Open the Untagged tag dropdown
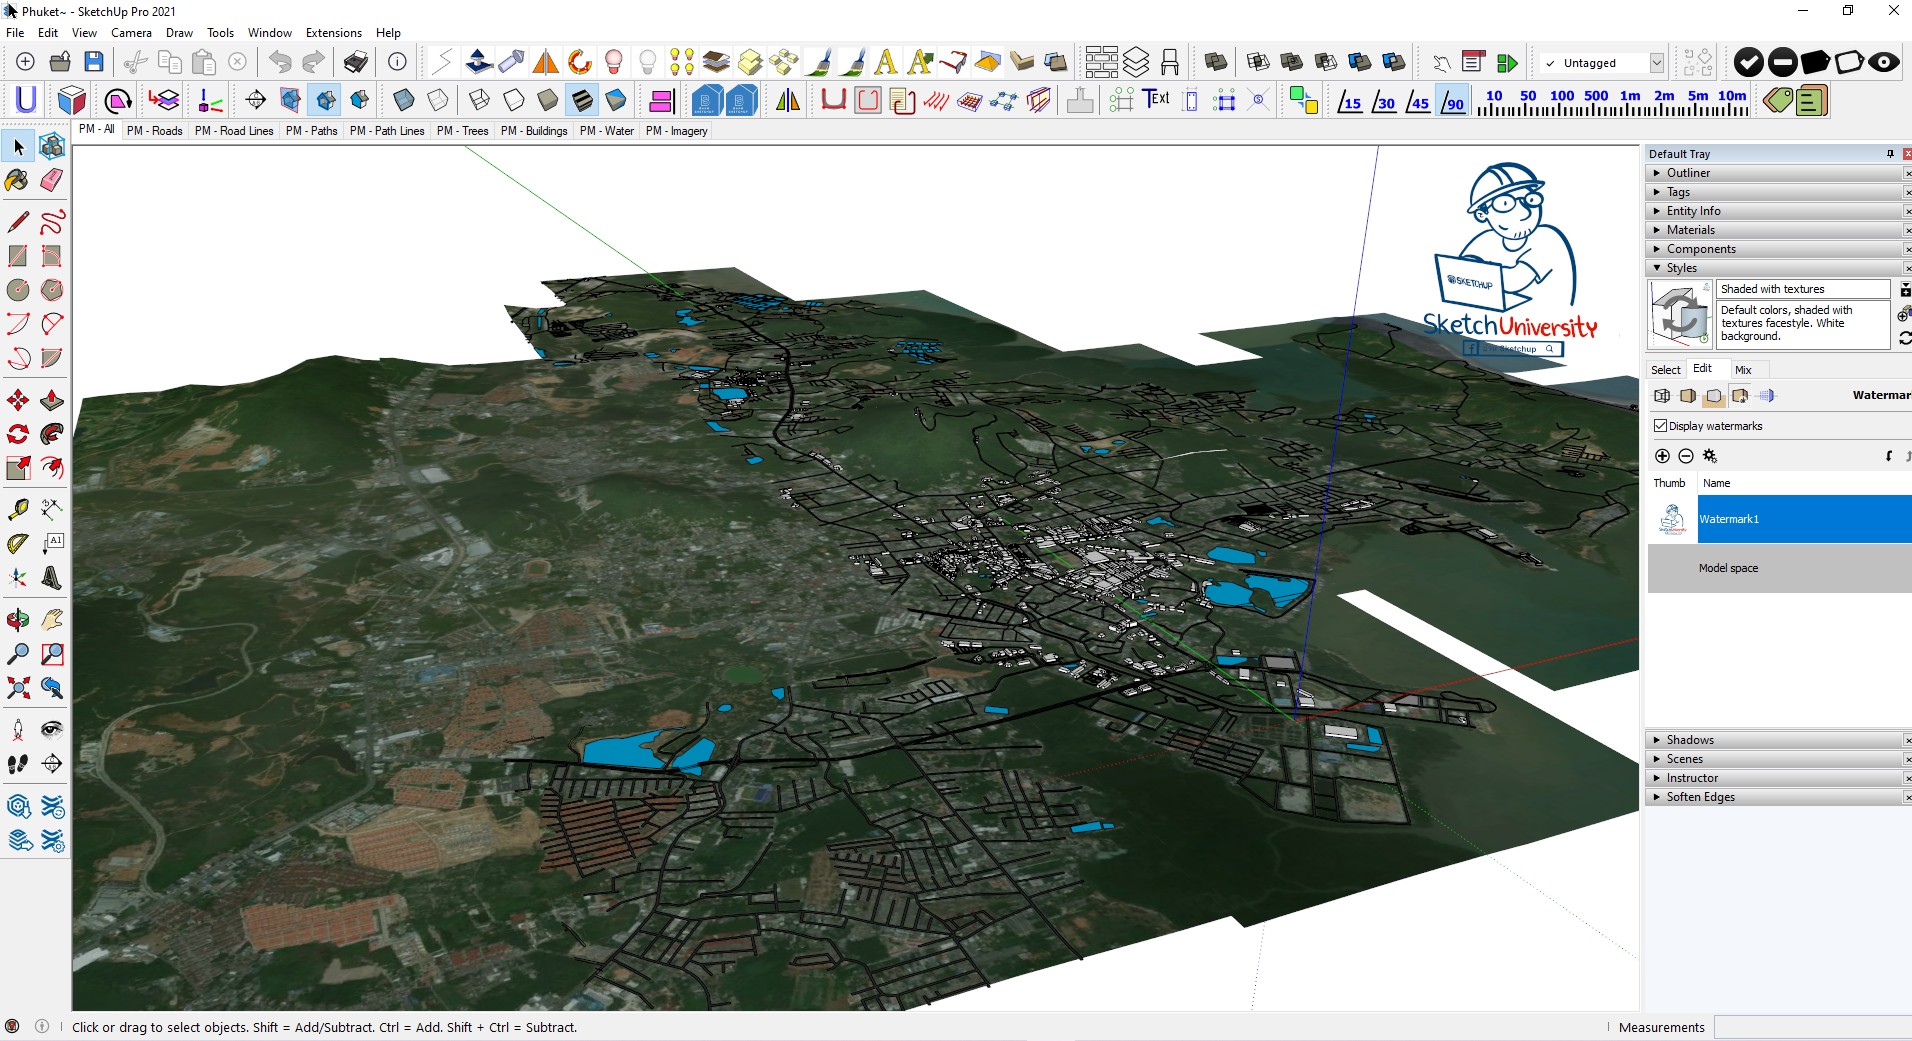This screenshot has height=1041, width=1912. click(1656, 63)
